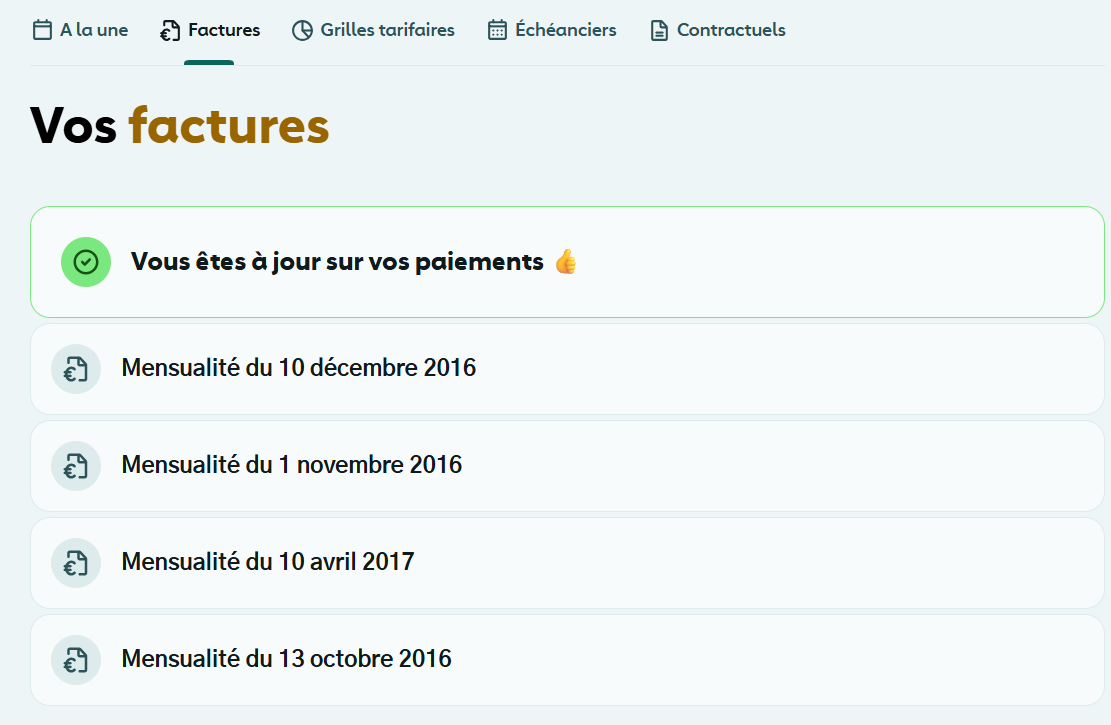Select the Factures tab

click(x=224, y=30)
